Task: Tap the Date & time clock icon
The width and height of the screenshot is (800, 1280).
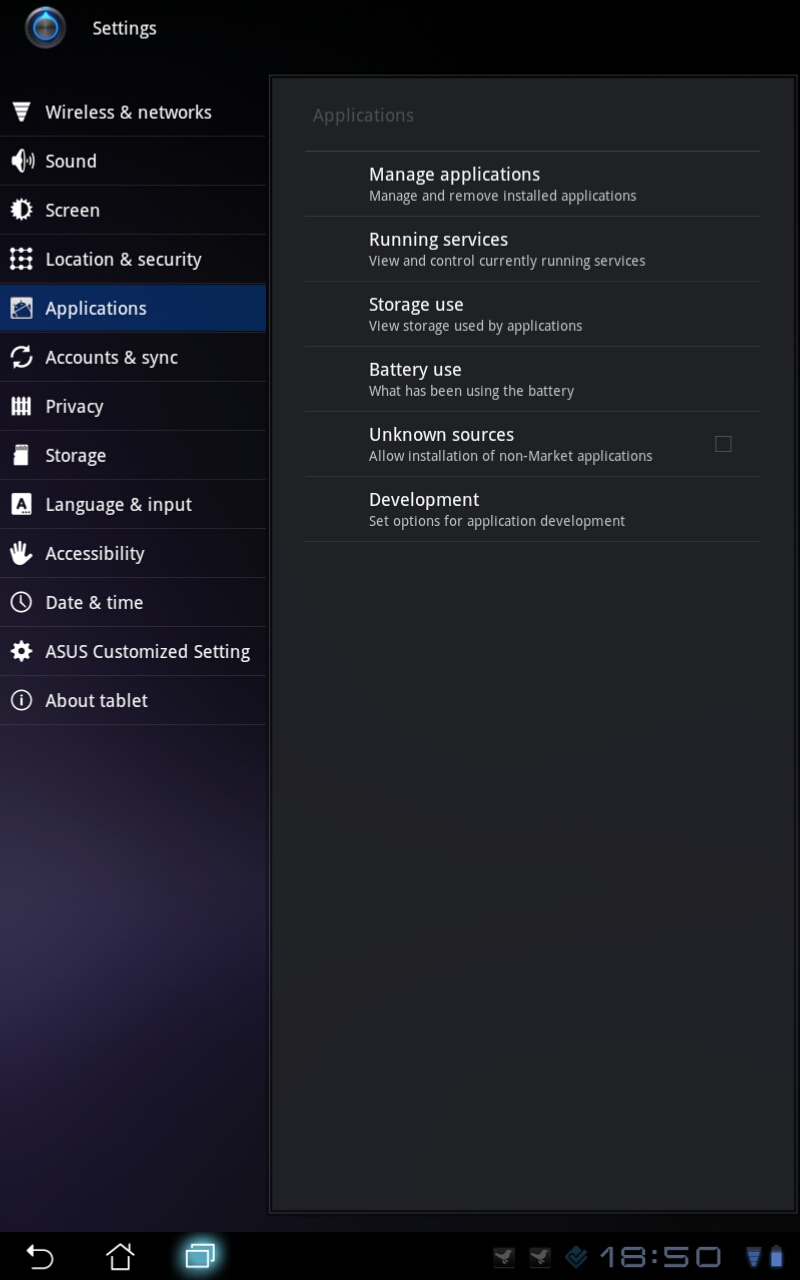Action: (21, 602)
